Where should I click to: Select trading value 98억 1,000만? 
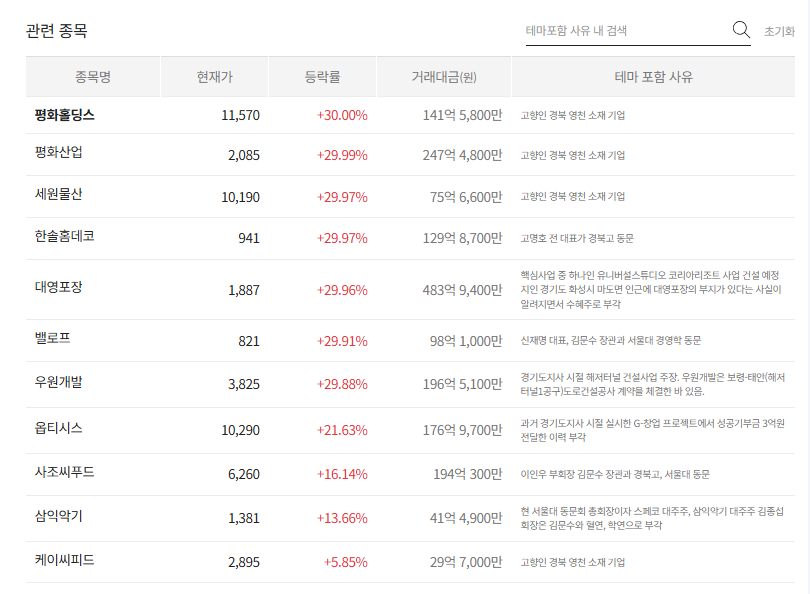[466, 341]
